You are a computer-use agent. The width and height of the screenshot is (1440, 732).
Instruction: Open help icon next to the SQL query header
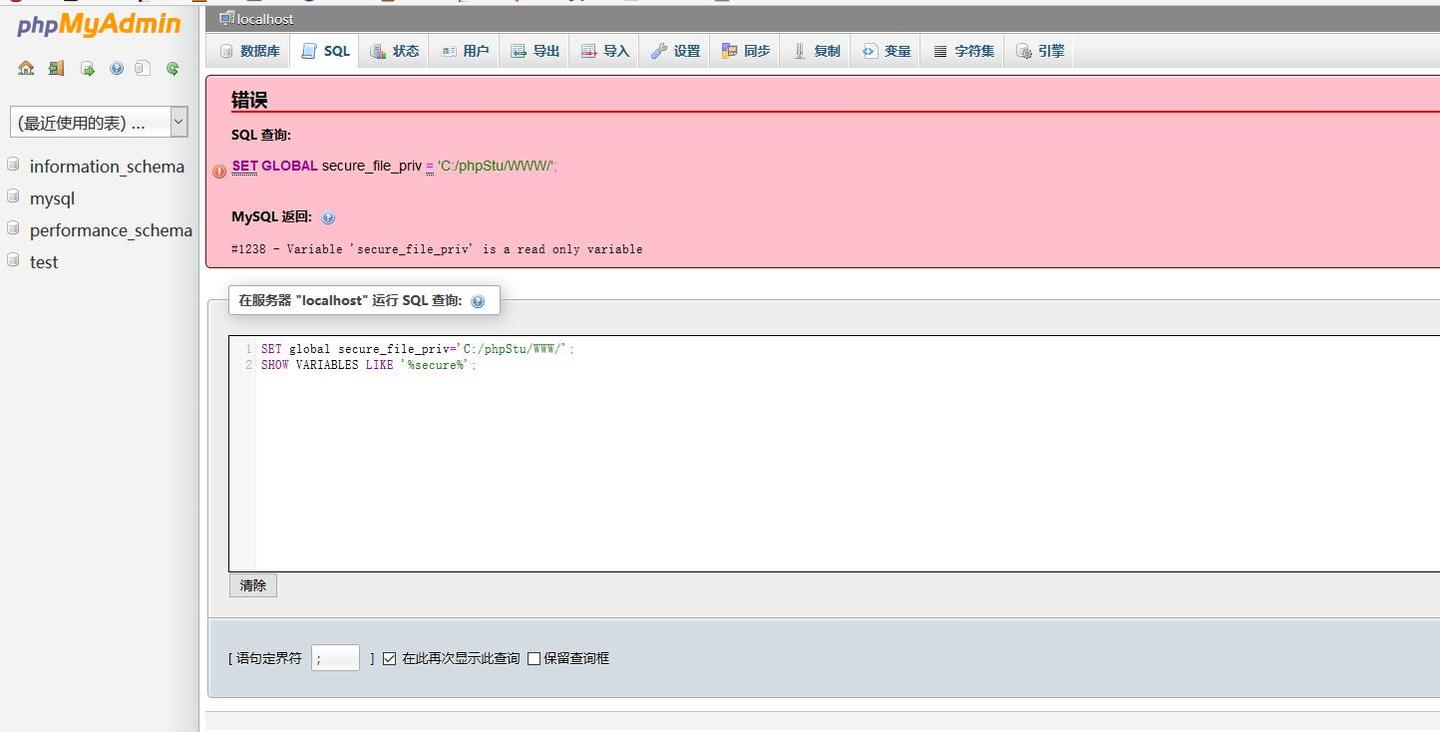point(478,300)
